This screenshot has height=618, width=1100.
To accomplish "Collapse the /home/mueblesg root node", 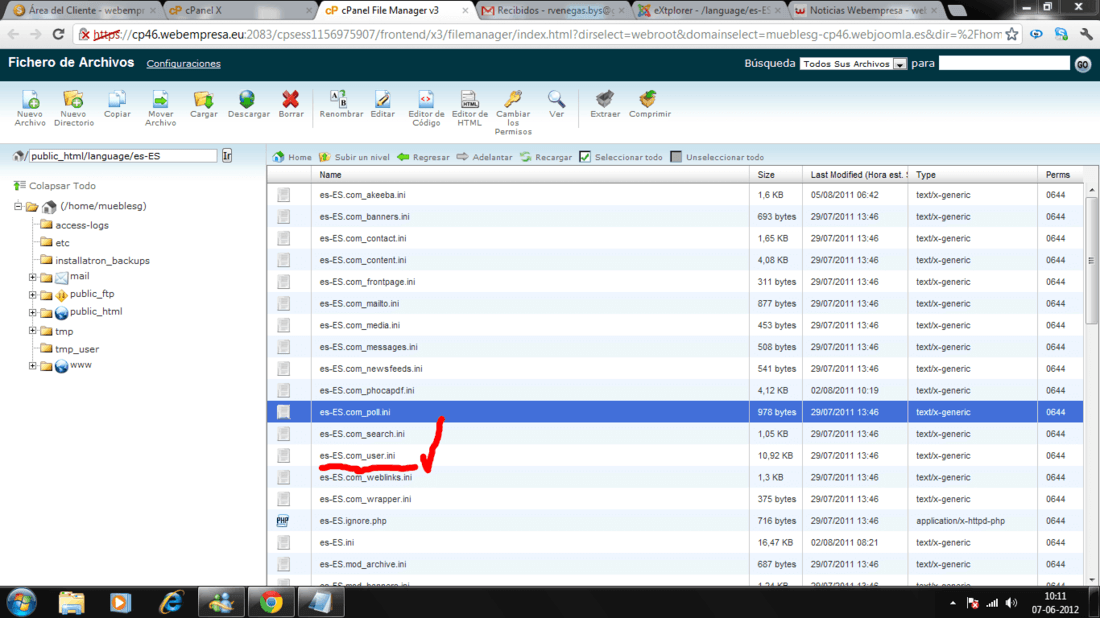I will click(18, 206).
